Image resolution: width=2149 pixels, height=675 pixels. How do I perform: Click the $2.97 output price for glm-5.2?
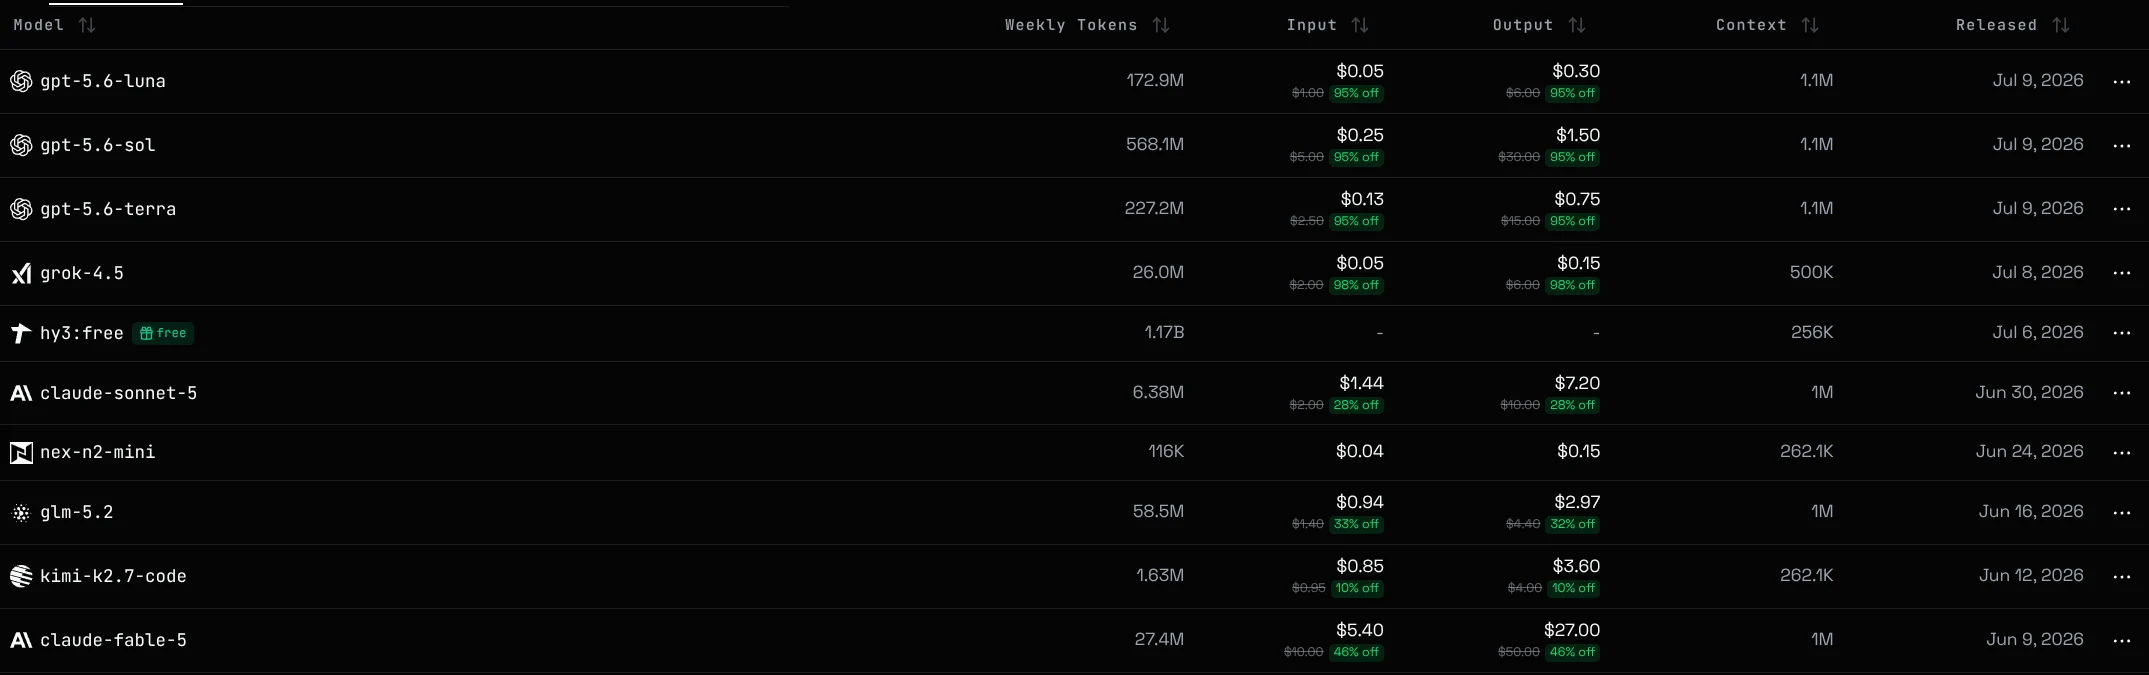click(1577, 502)
